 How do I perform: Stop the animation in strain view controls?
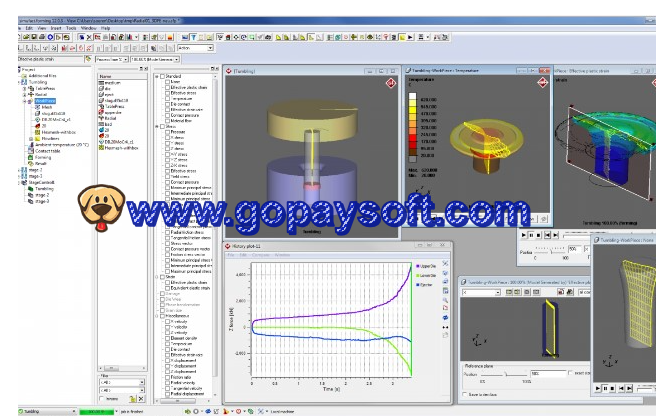point(539,235)
